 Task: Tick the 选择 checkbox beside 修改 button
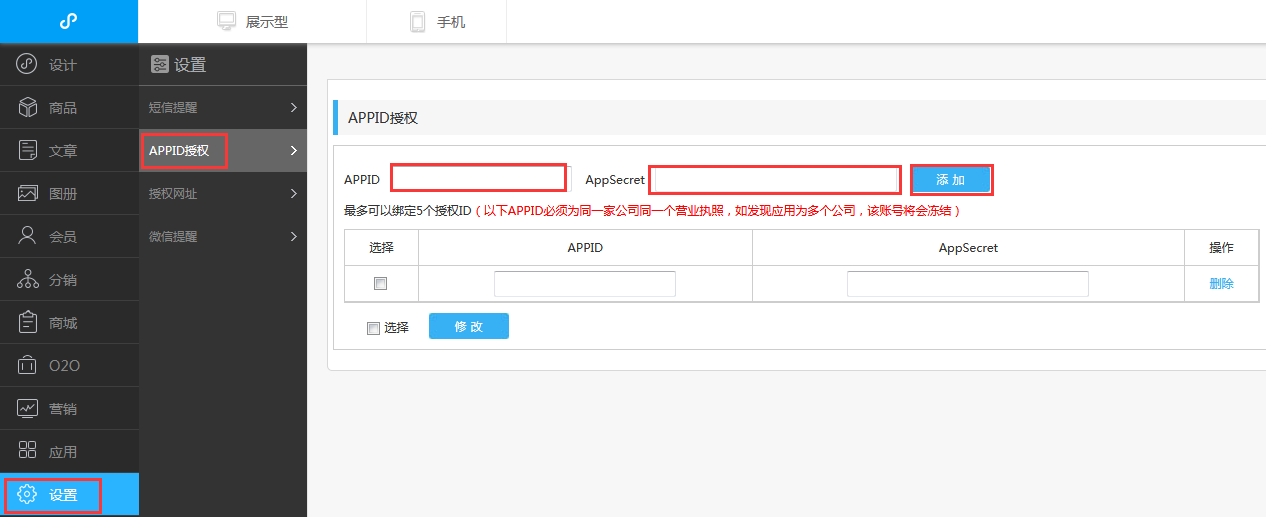(373, 328)
